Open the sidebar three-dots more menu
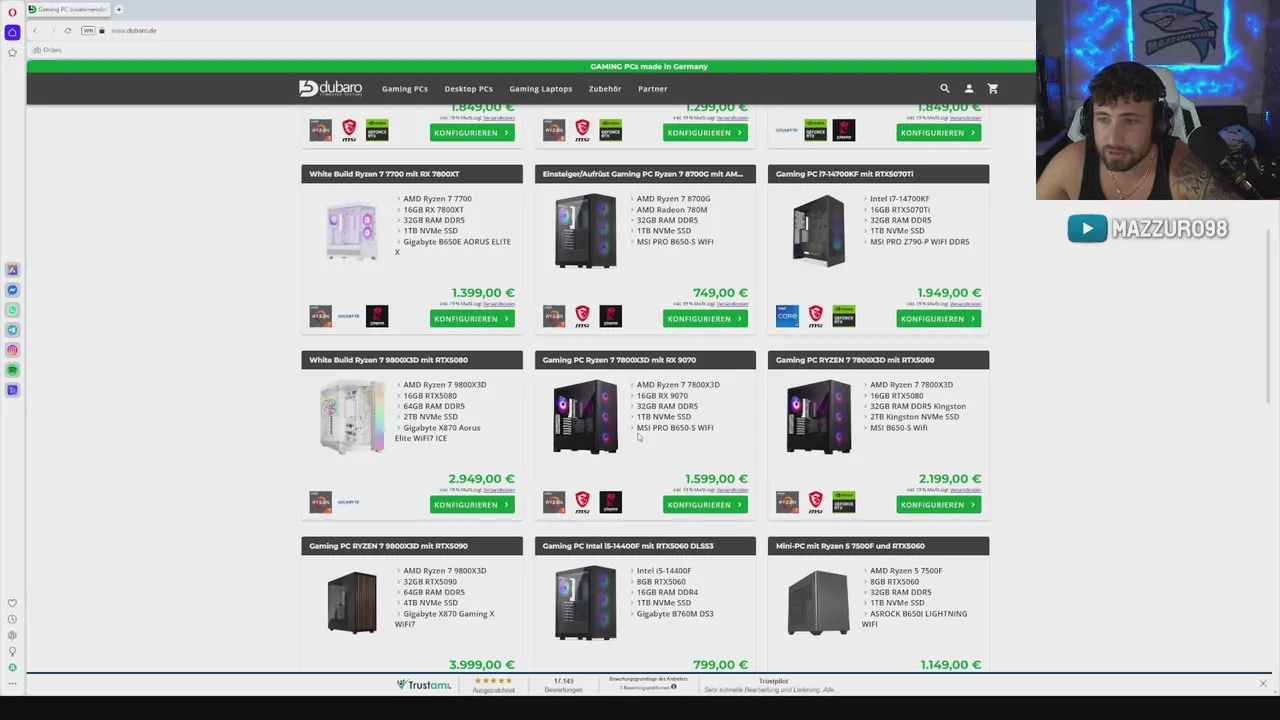Image resolution: width=1280 pixels, height=720 pixels. pyautogui.click(x=12, y=684)
